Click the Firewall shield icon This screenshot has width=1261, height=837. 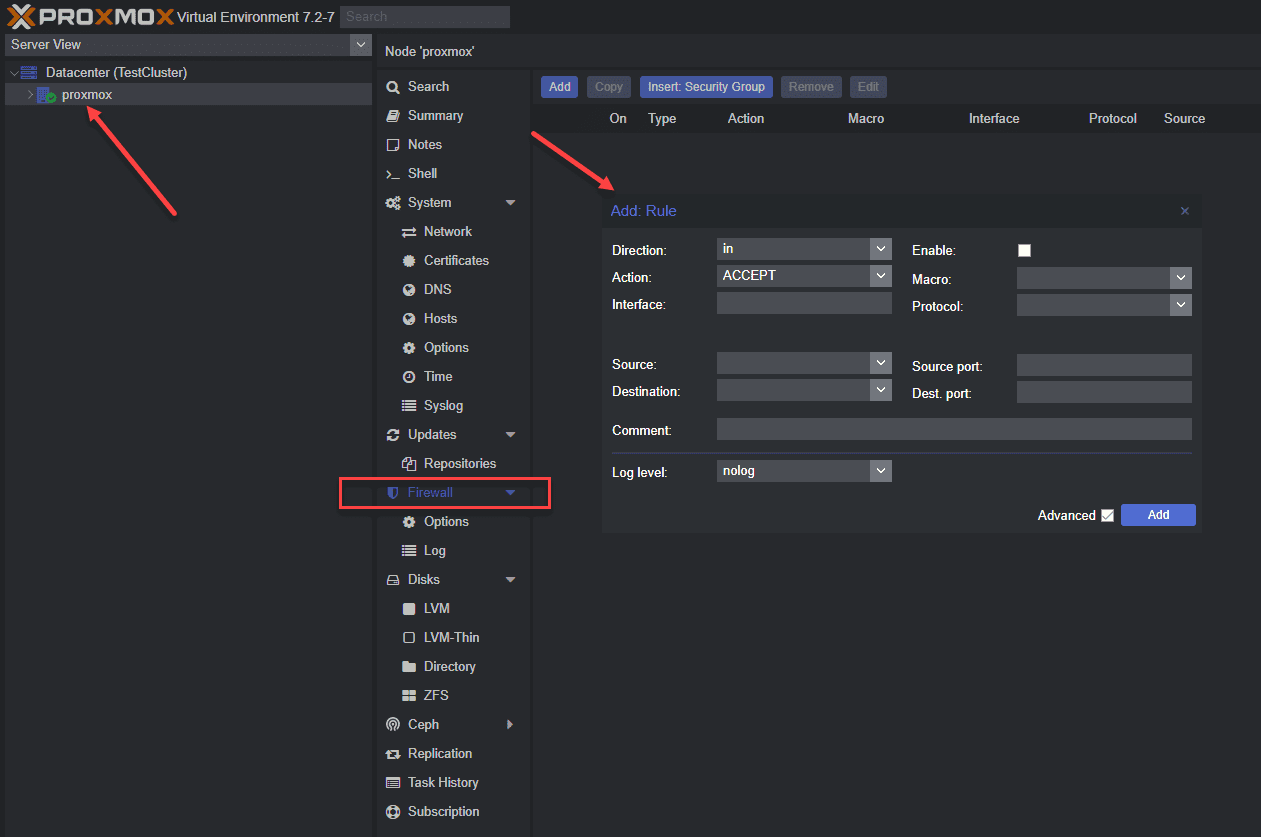click(x=393, y=493)
